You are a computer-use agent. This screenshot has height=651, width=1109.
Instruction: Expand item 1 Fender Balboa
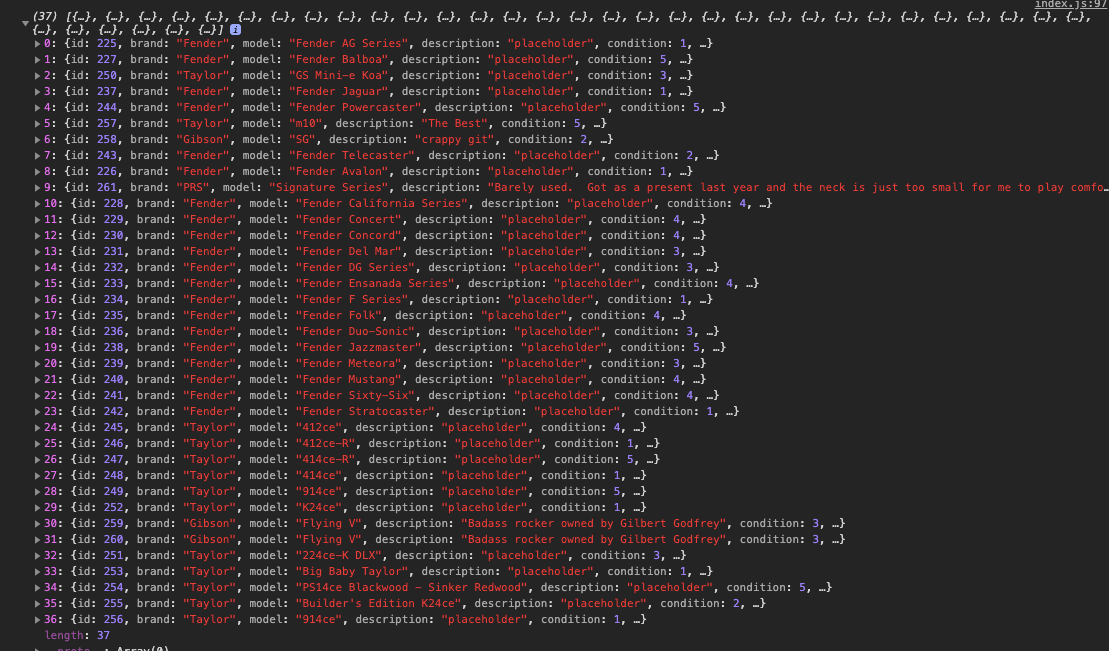pyautogui.click(x=37, y=60)
